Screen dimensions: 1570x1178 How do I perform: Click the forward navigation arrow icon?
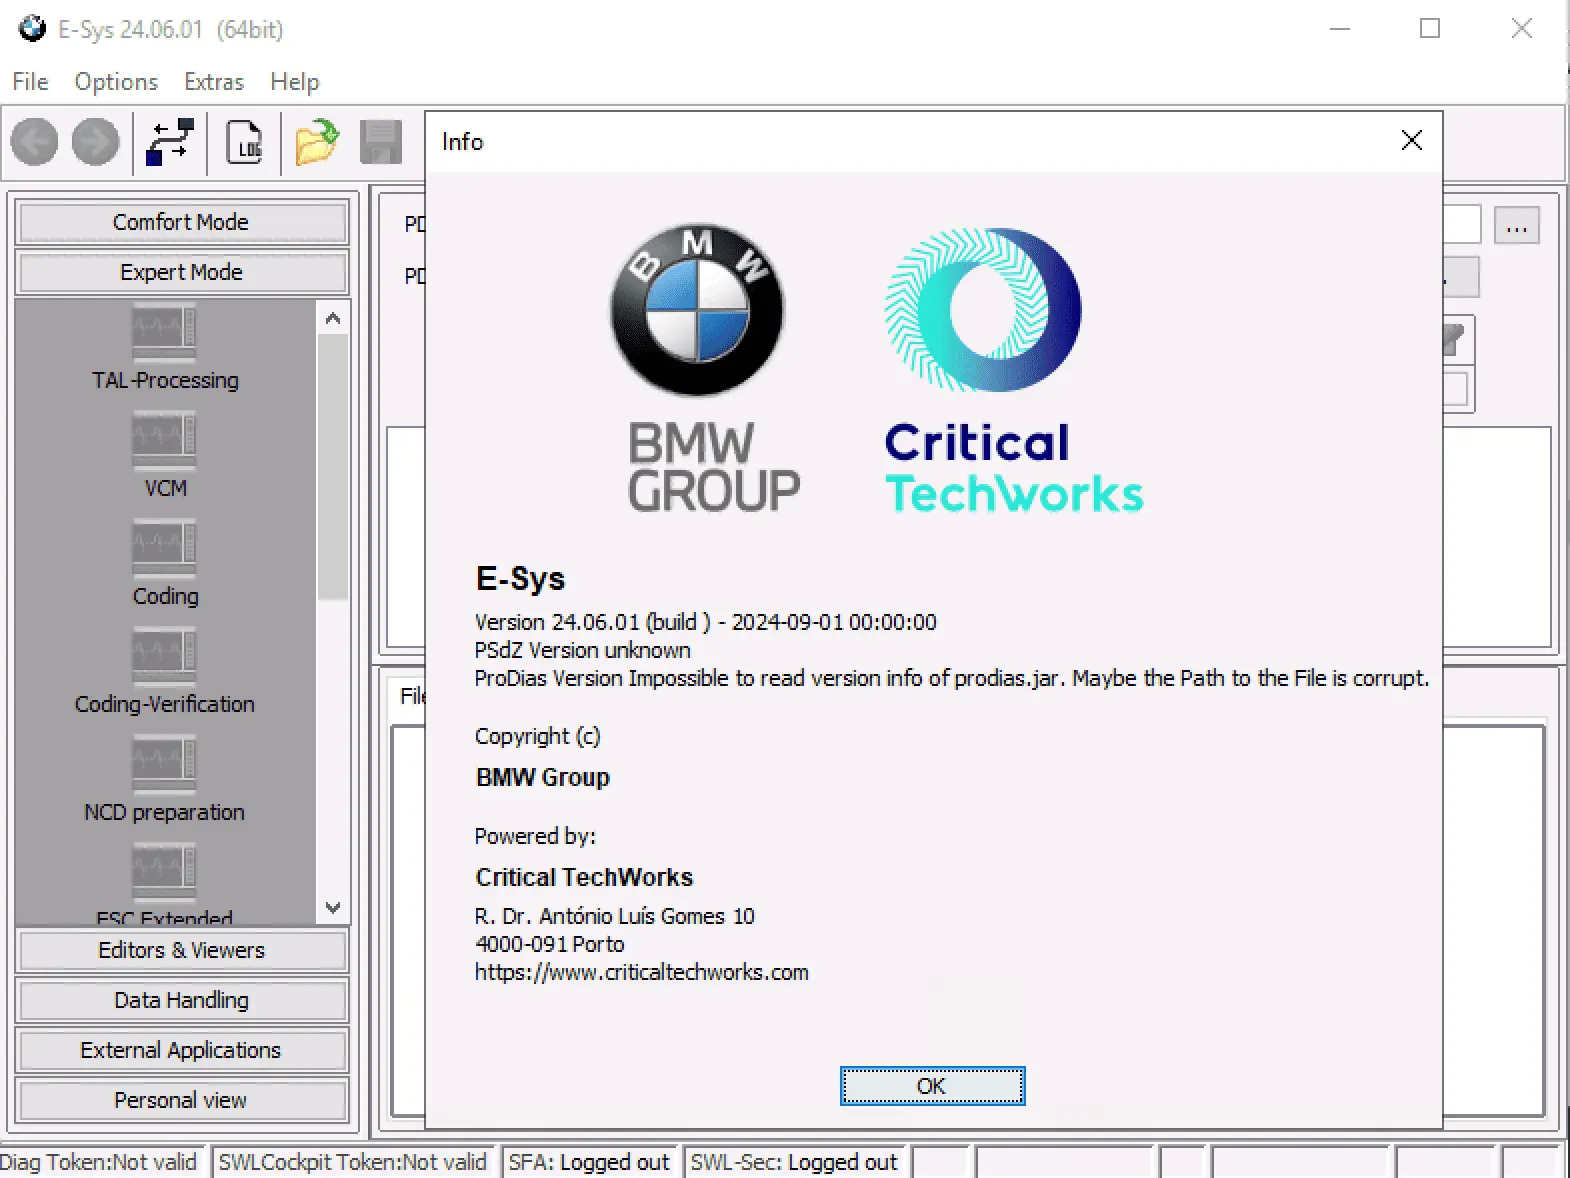tap(96, 141)
